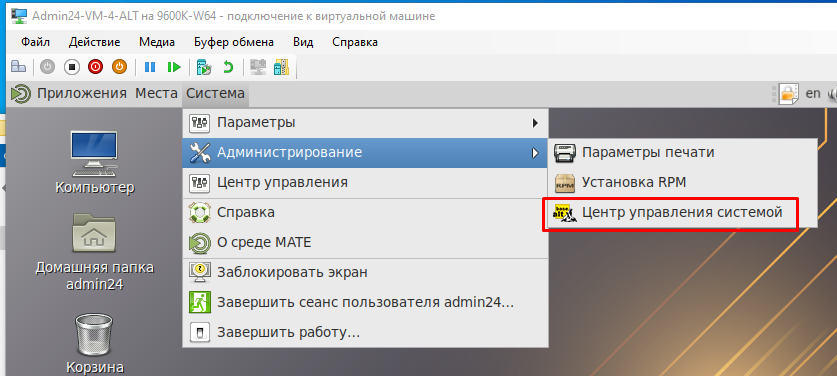Open the Места panel menu
Image resolution: width=837 pixels, height=376 pixels.
(156, 93)
